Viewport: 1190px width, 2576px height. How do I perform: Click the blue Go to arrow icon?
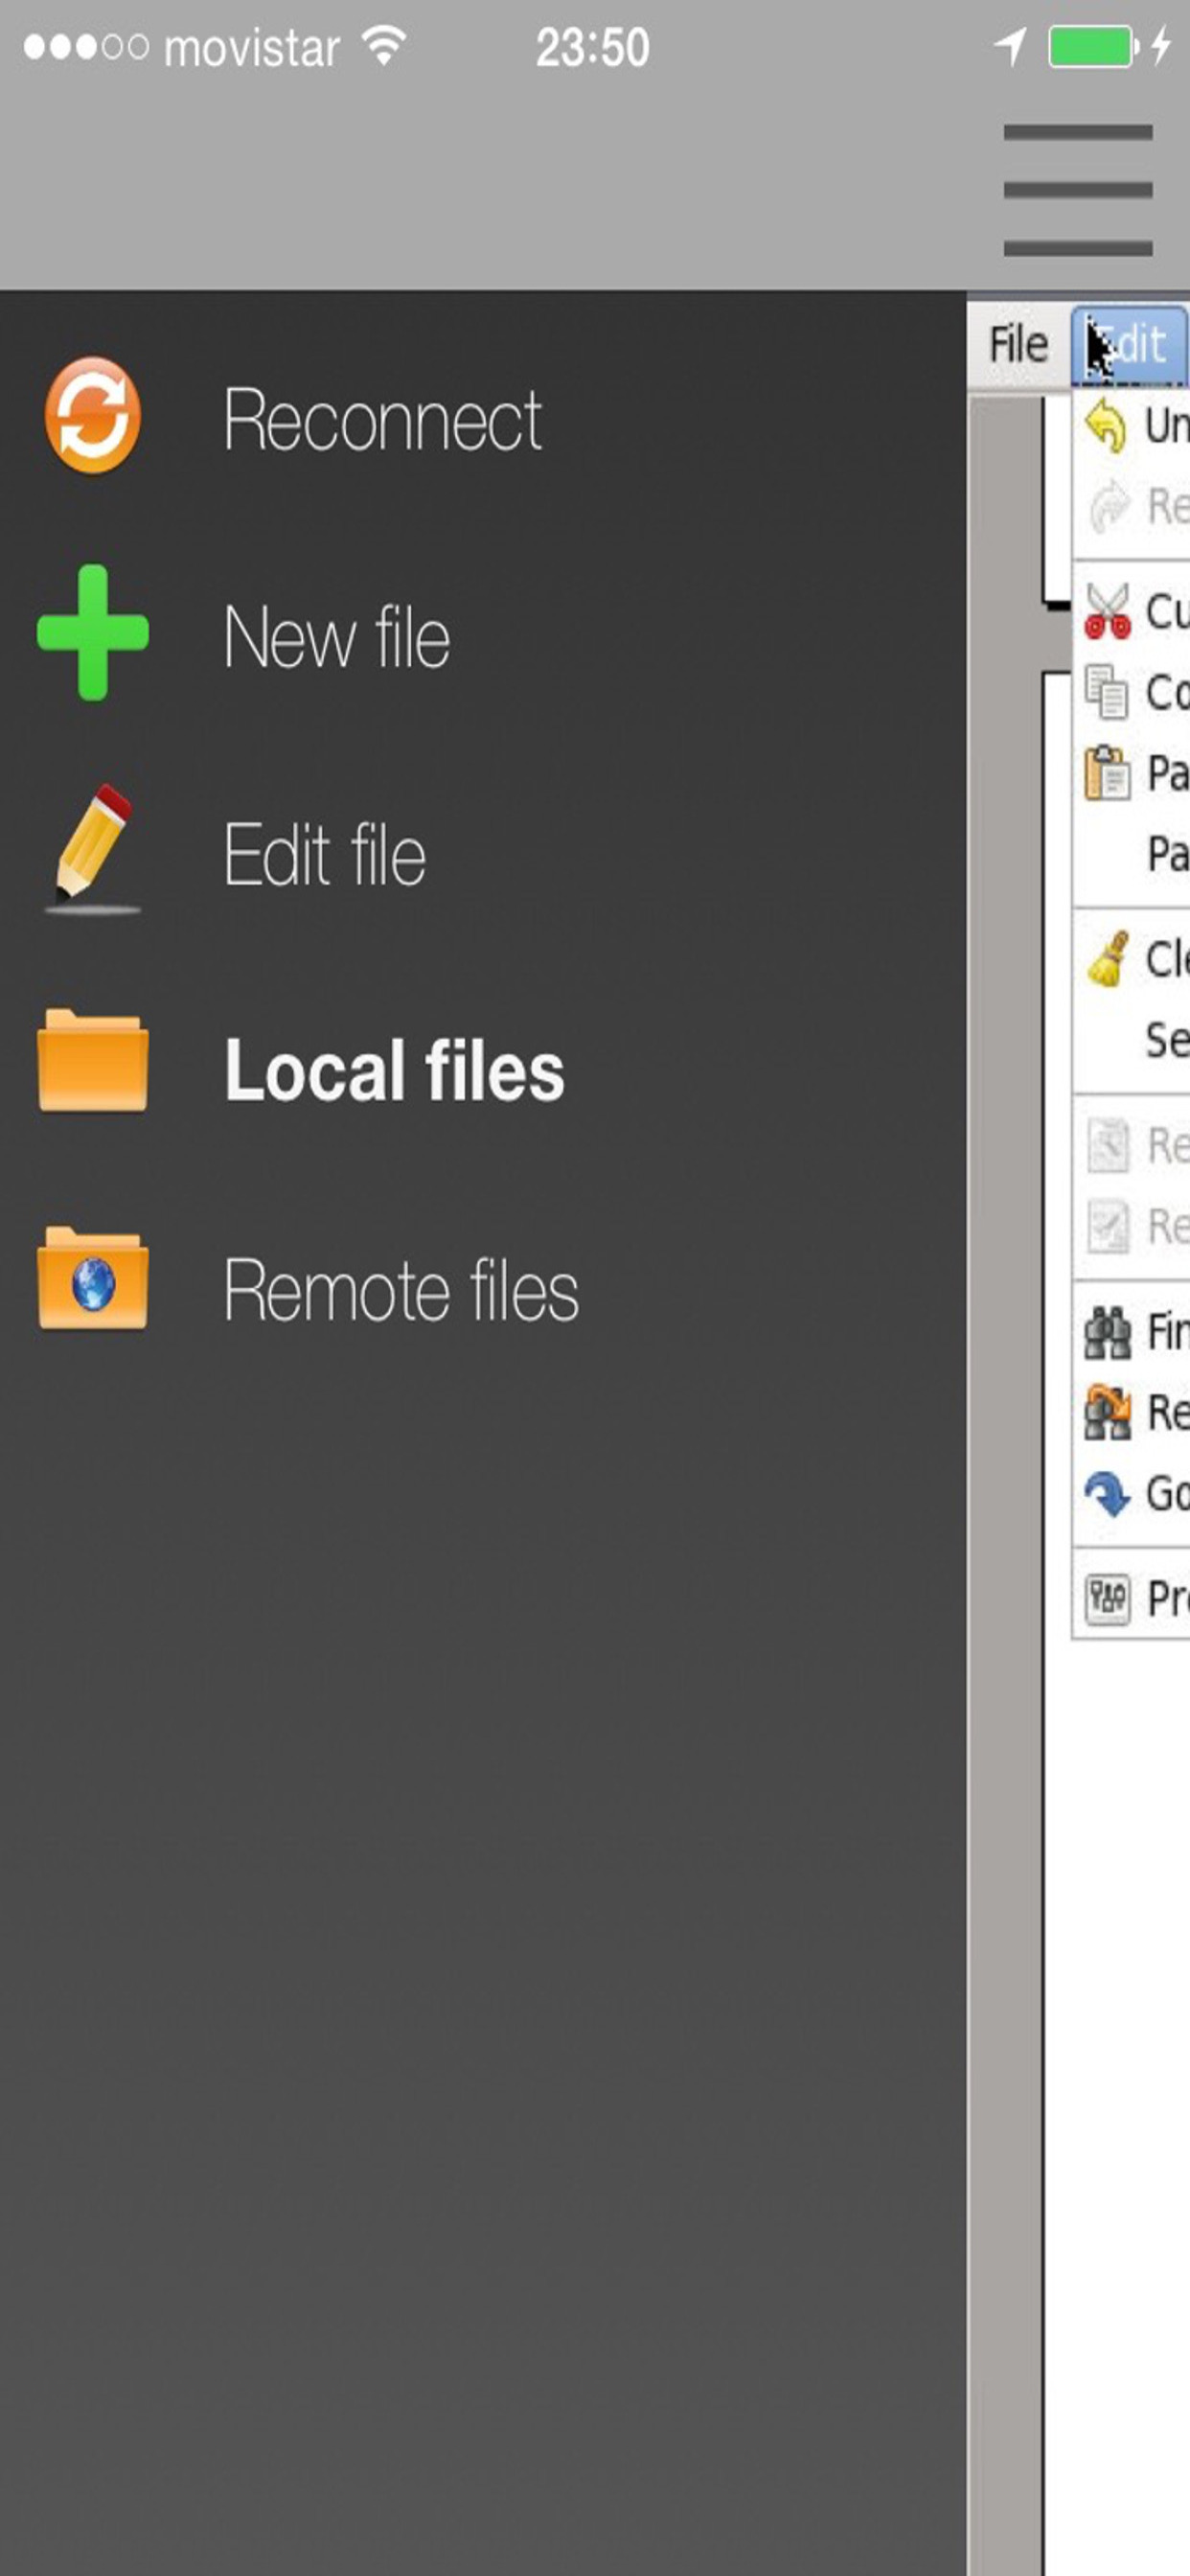coord(1107,1494)
